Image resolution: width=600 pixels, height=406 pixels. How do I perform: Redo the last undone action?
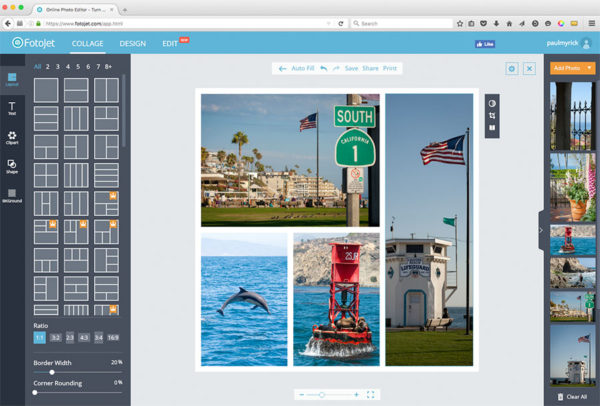pyautogui.click(x=336, y=68)
